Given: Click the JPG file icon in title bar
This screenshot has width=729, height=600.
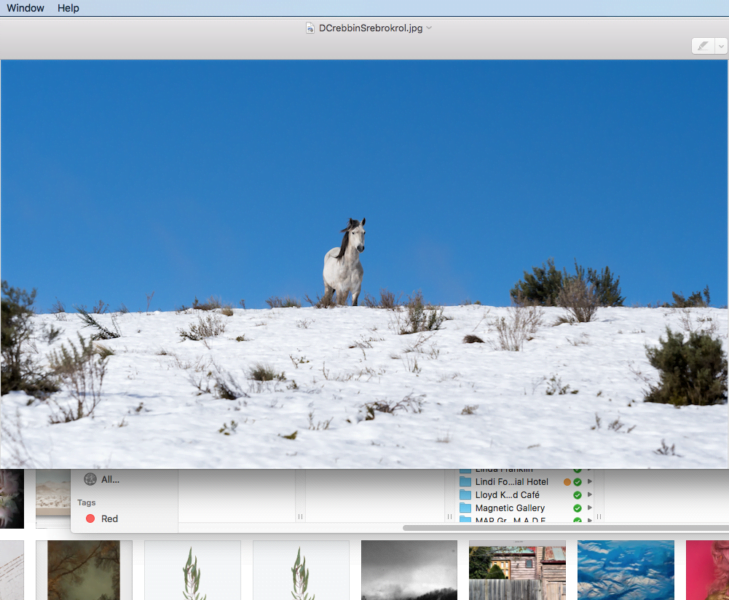Looking at the screenshot, I should tap(310, 28).
